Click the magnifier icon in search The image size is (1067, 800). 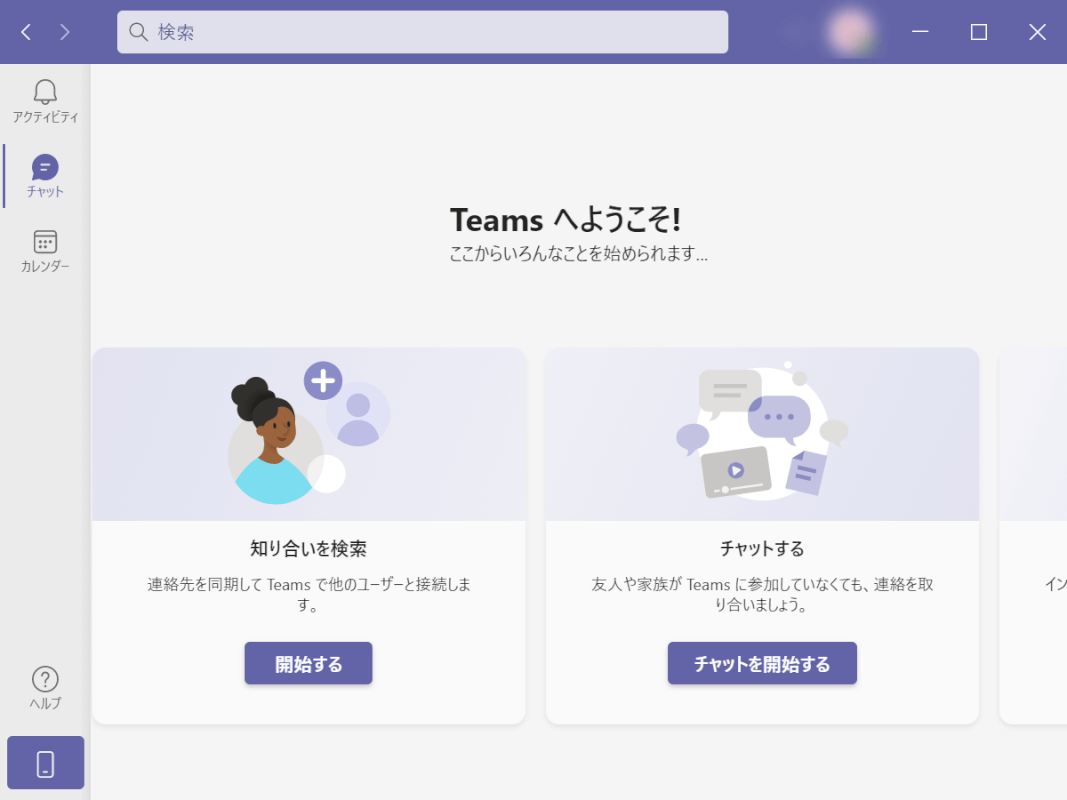(x=139, y=32)
